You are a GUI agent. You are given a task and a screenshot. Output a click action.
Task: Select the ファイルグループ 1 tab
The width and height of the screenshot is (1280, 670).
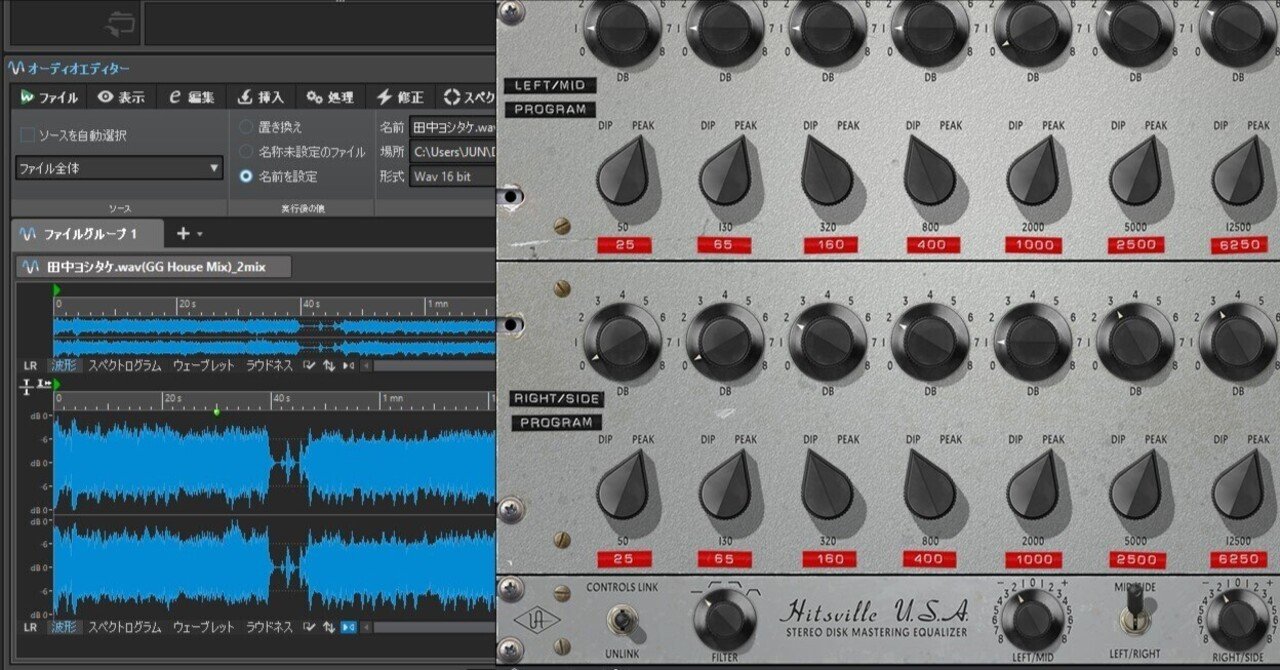pyautogui.click(x=88, y=234)
